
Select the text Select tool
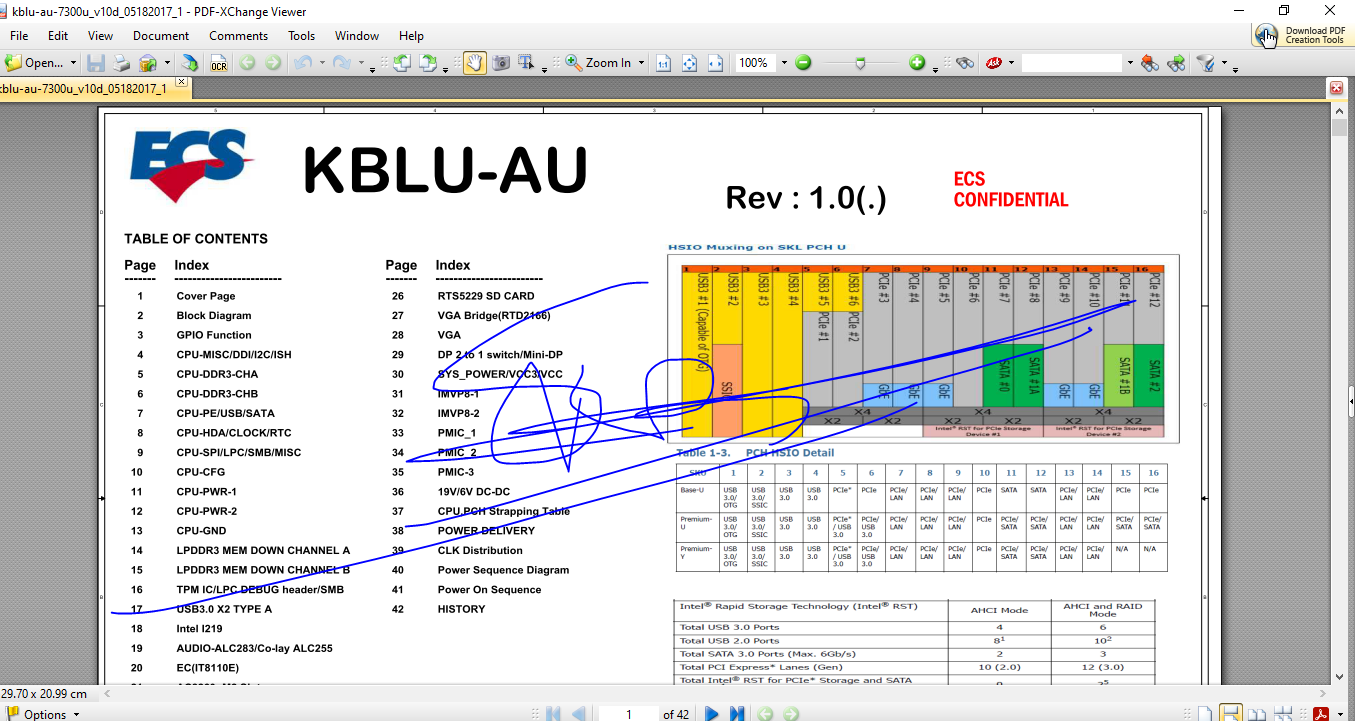527,63
